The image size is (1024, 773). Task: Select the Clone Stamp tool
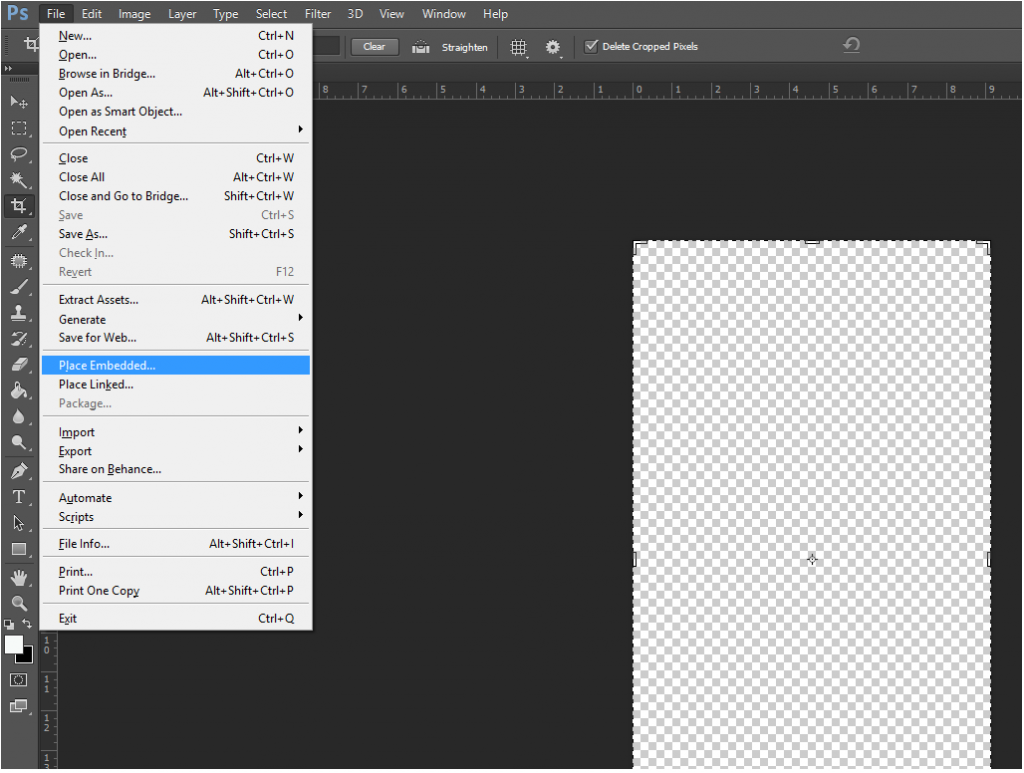(19, 312)
